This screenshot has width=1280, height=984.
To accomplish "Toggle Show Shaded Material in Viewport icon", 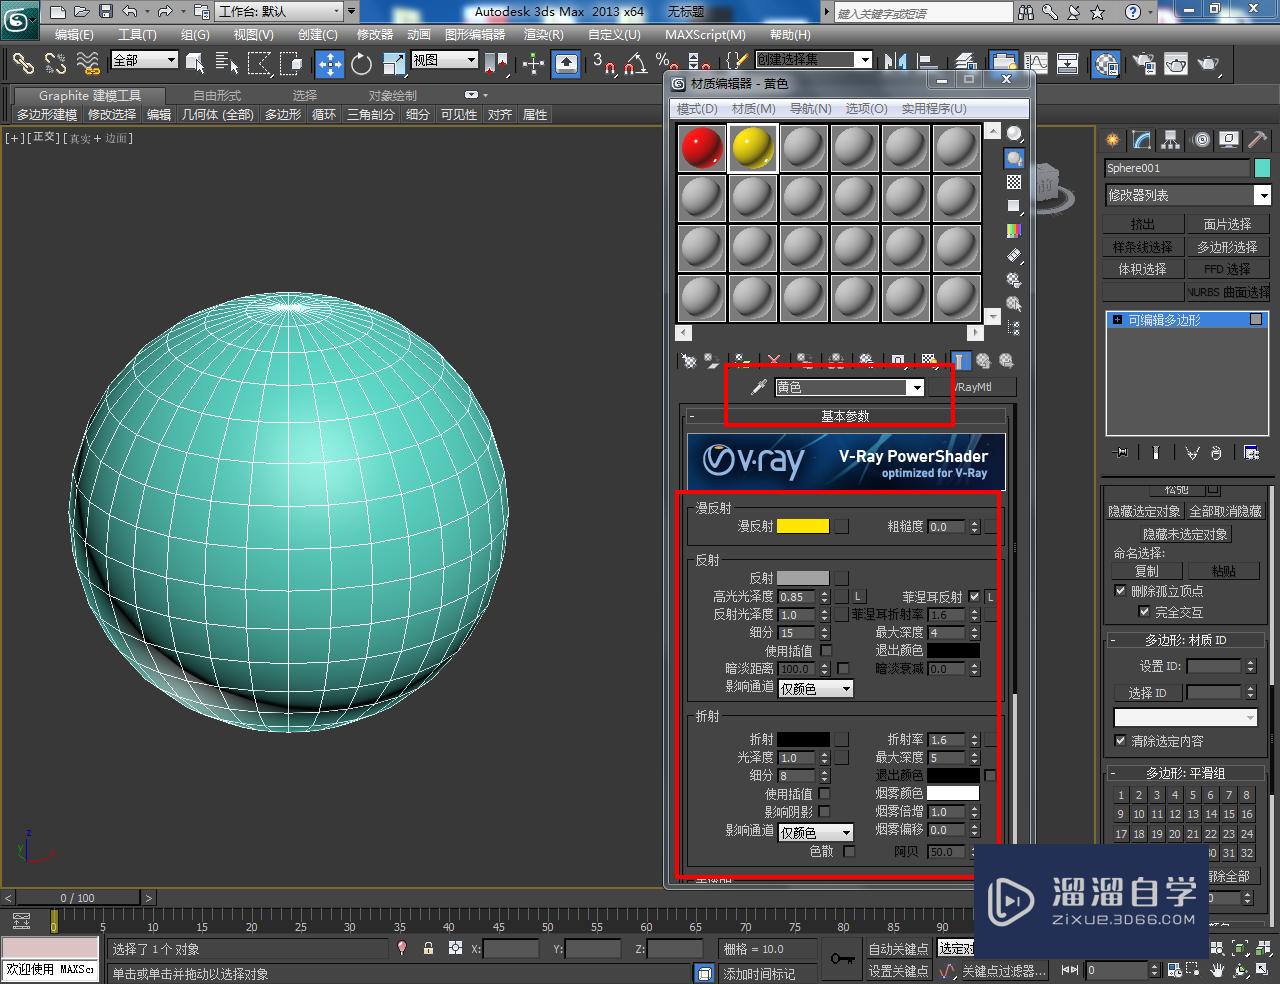I will 928,360.
